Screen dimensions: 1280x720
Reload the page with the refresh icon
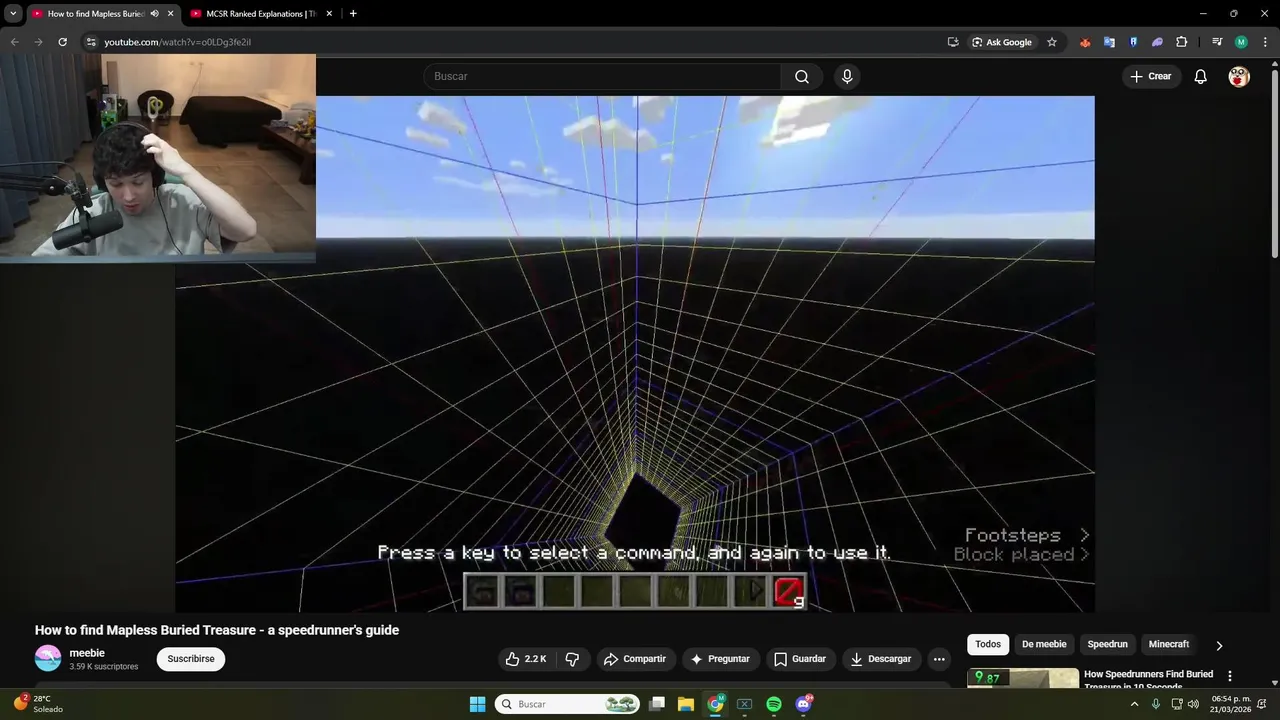pos(62,42)
